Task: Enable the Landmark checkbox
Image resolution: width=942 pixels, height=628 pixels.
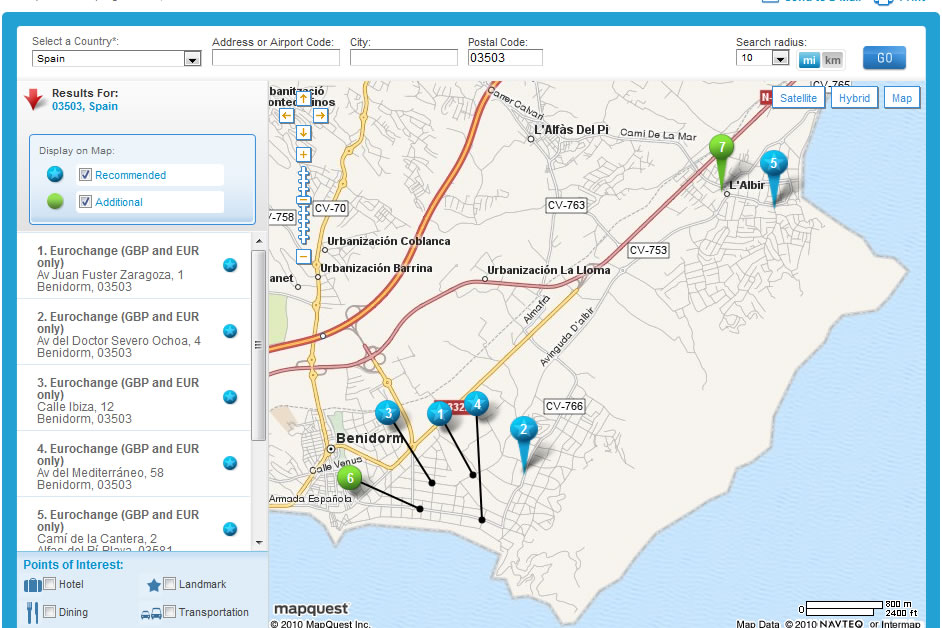Action: 169,584
